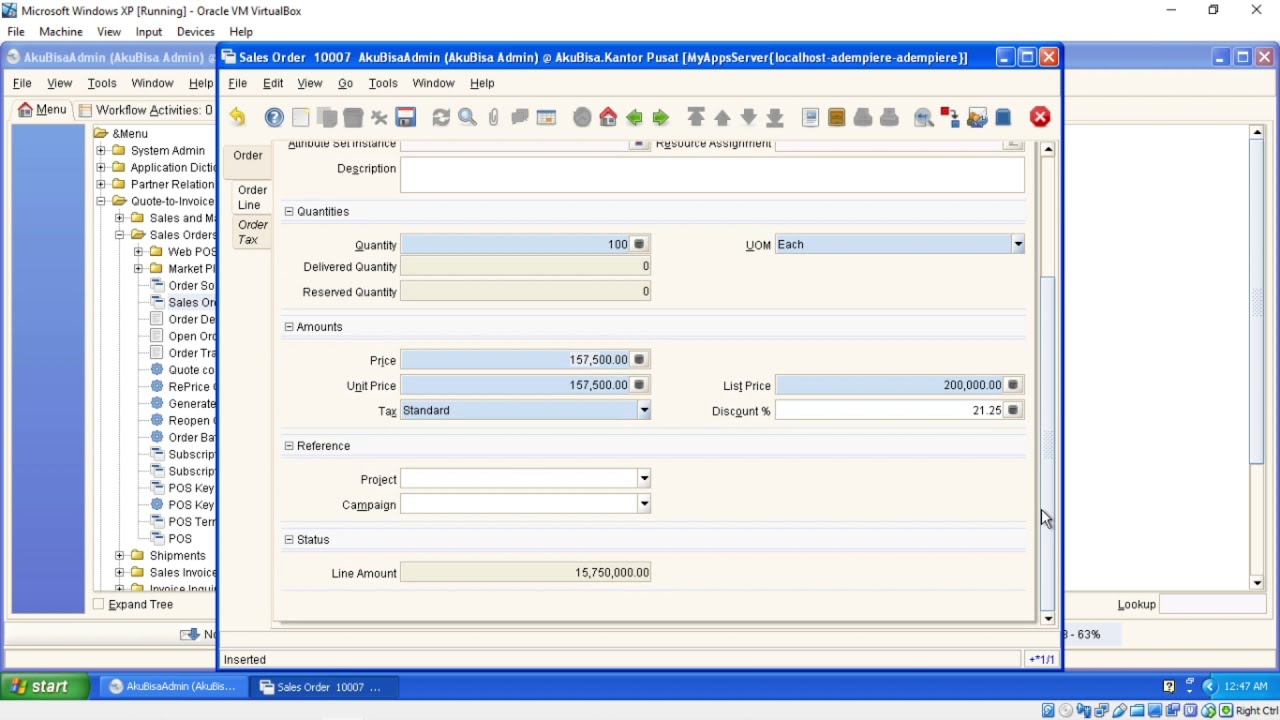
Task: Collapse the Quantities section
Action: [x=289, y=211]
